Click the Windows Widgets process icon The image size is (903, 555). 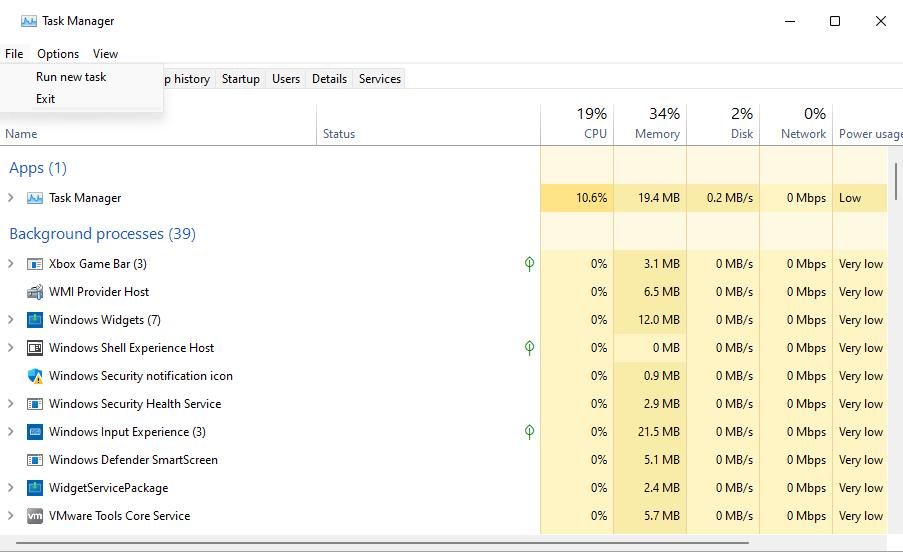pos(35,320)
